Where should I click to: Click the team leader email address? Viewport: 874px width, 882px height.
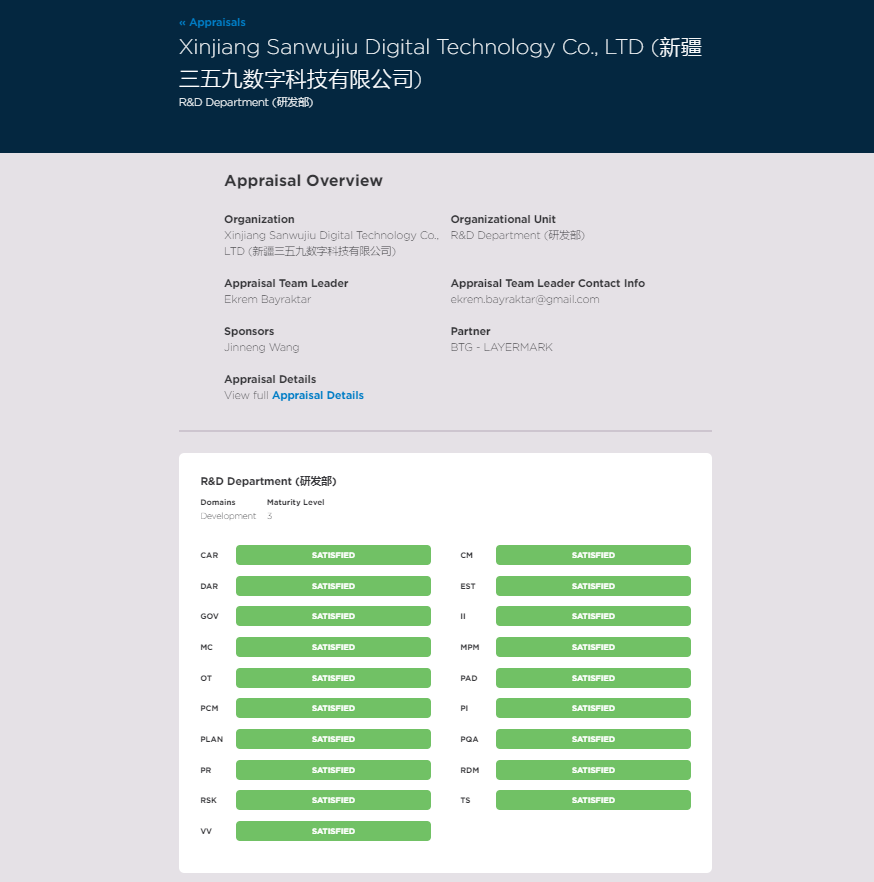click(524, 299)
